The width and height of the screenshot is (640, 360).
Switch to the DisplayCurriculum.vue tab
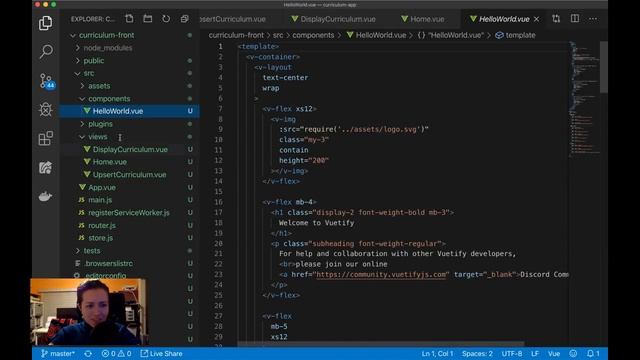pyautogui.click(x=333, y=19)
